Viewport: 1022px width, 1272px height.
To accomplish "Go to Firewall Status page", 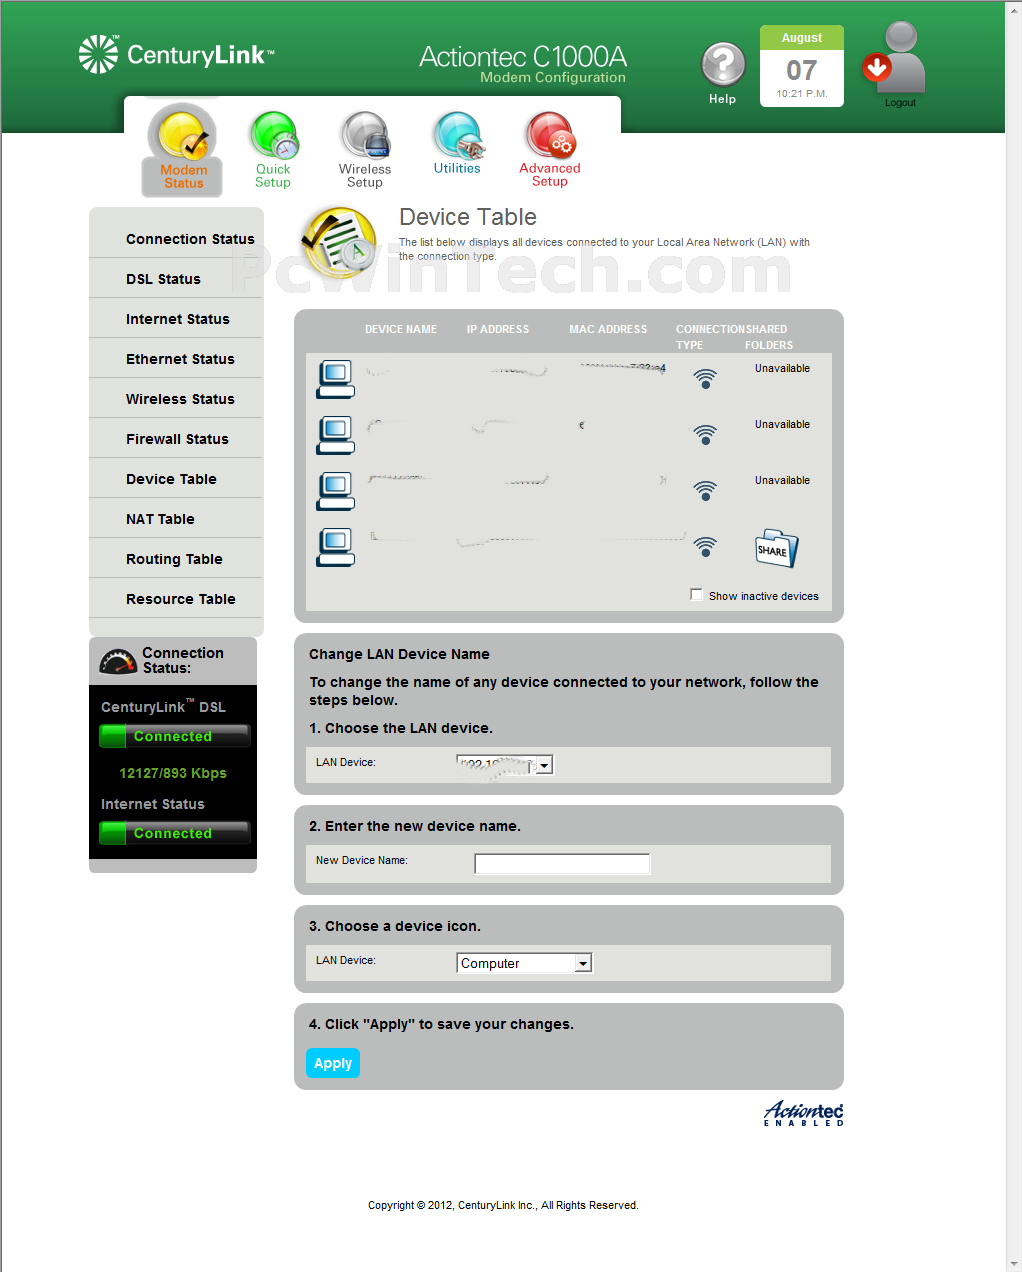I will [x=177, y=439].
